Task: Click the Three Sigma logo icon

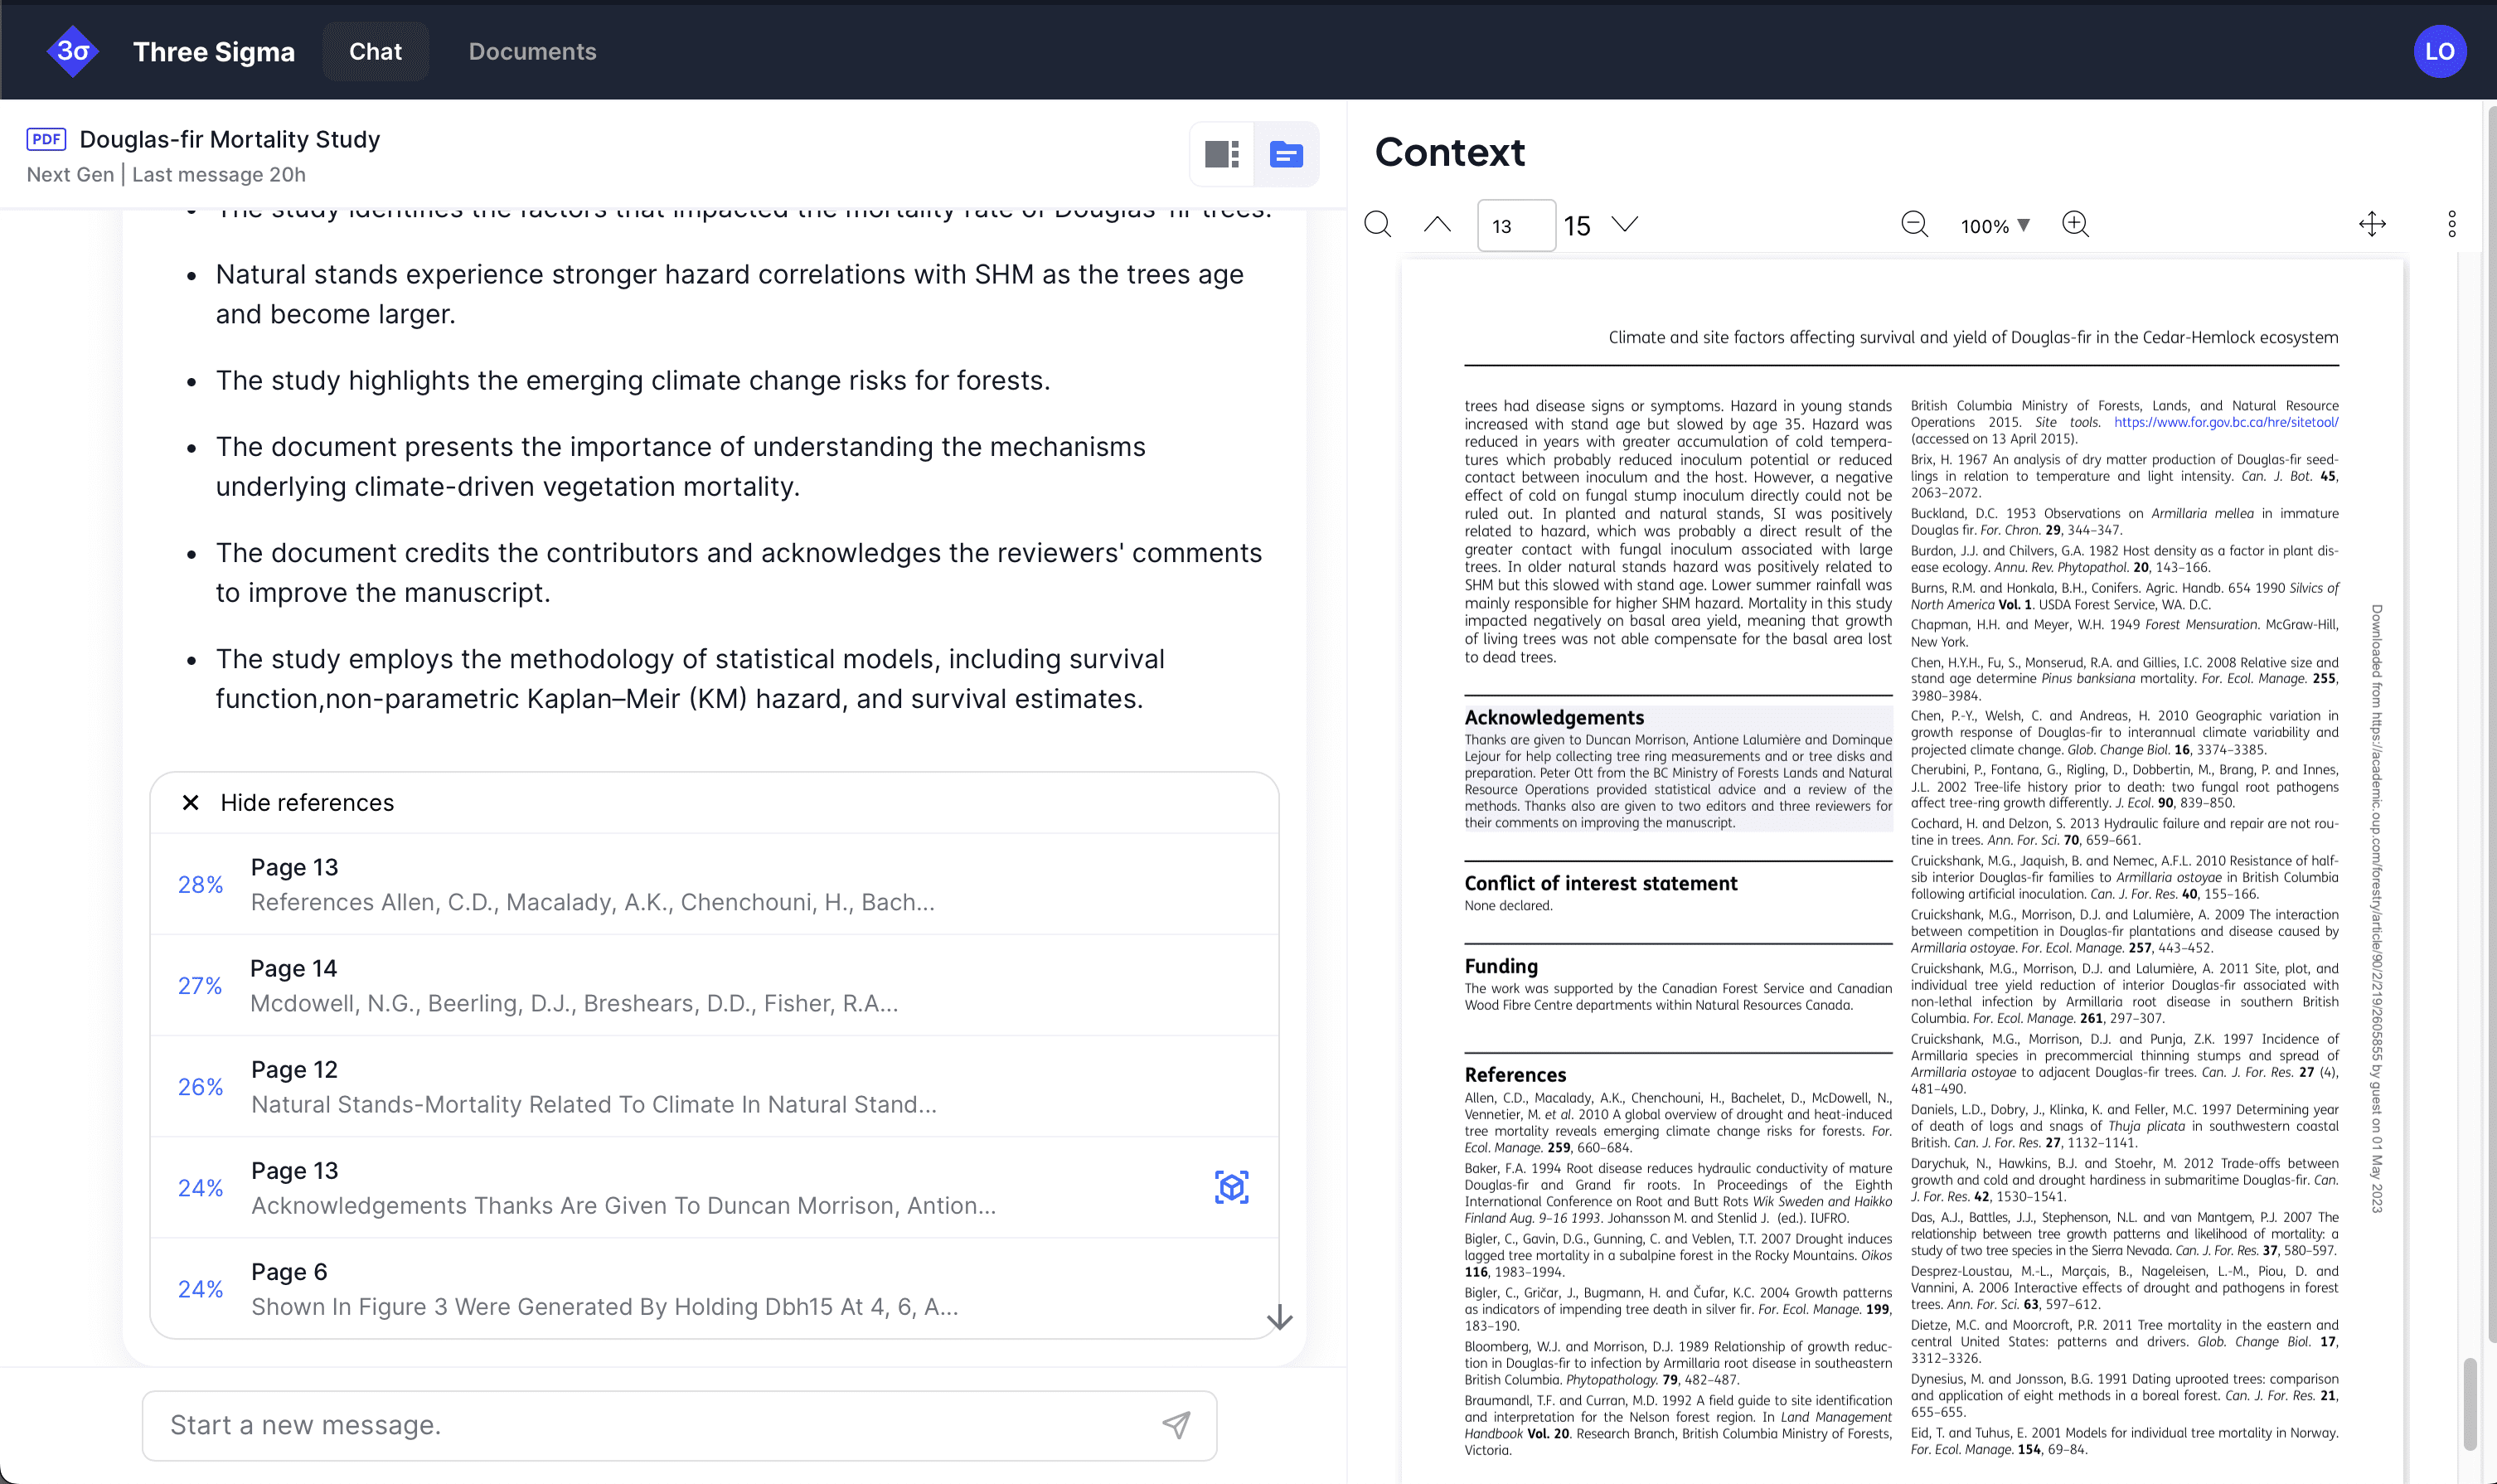Action: pyautogui.click(x=73, y=51)
